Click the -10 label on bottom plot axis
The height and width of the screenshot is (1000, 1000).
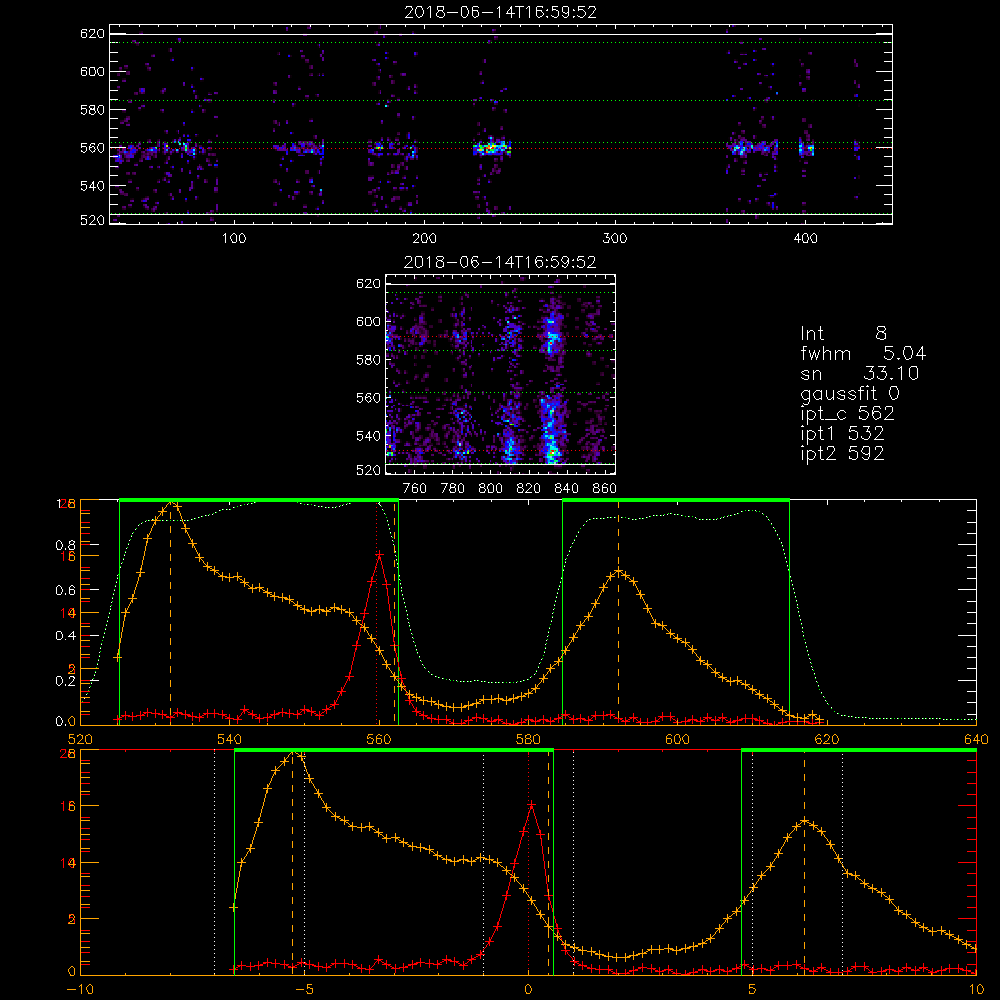click(x=80, y=989)
